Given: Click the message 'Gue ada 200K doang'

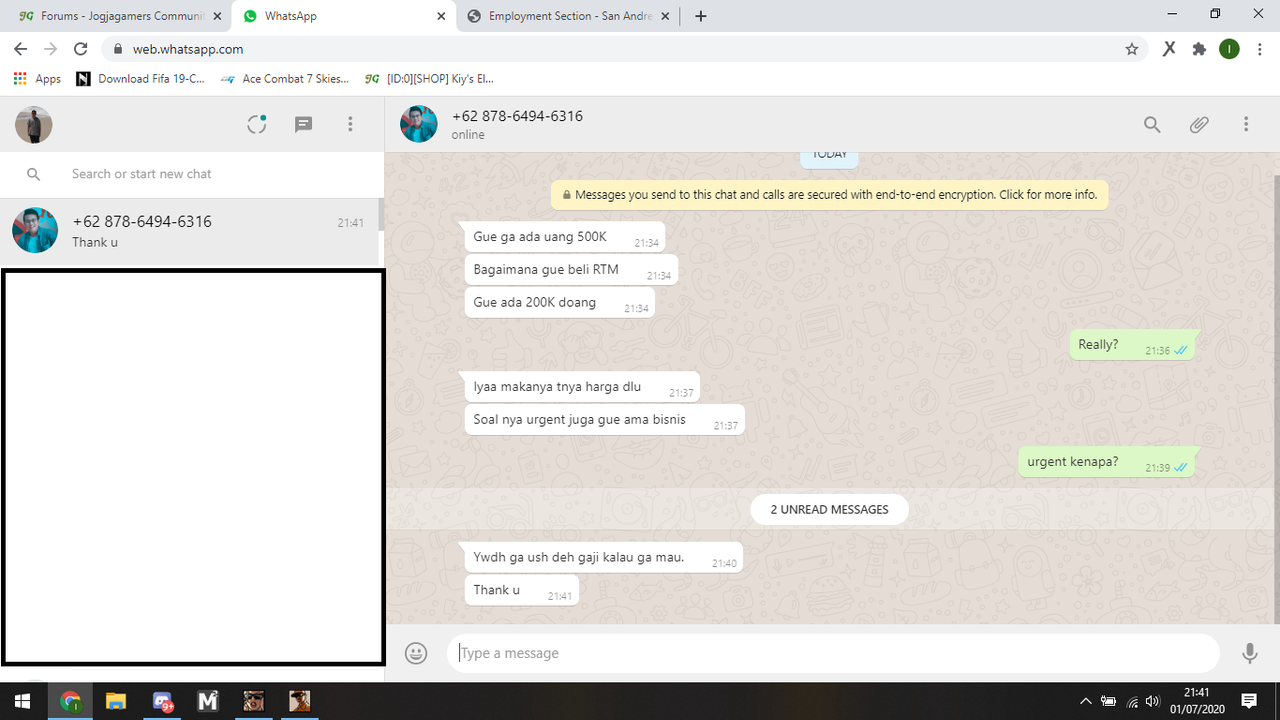Looking at the screenshot, I should [x=559, y=303].
